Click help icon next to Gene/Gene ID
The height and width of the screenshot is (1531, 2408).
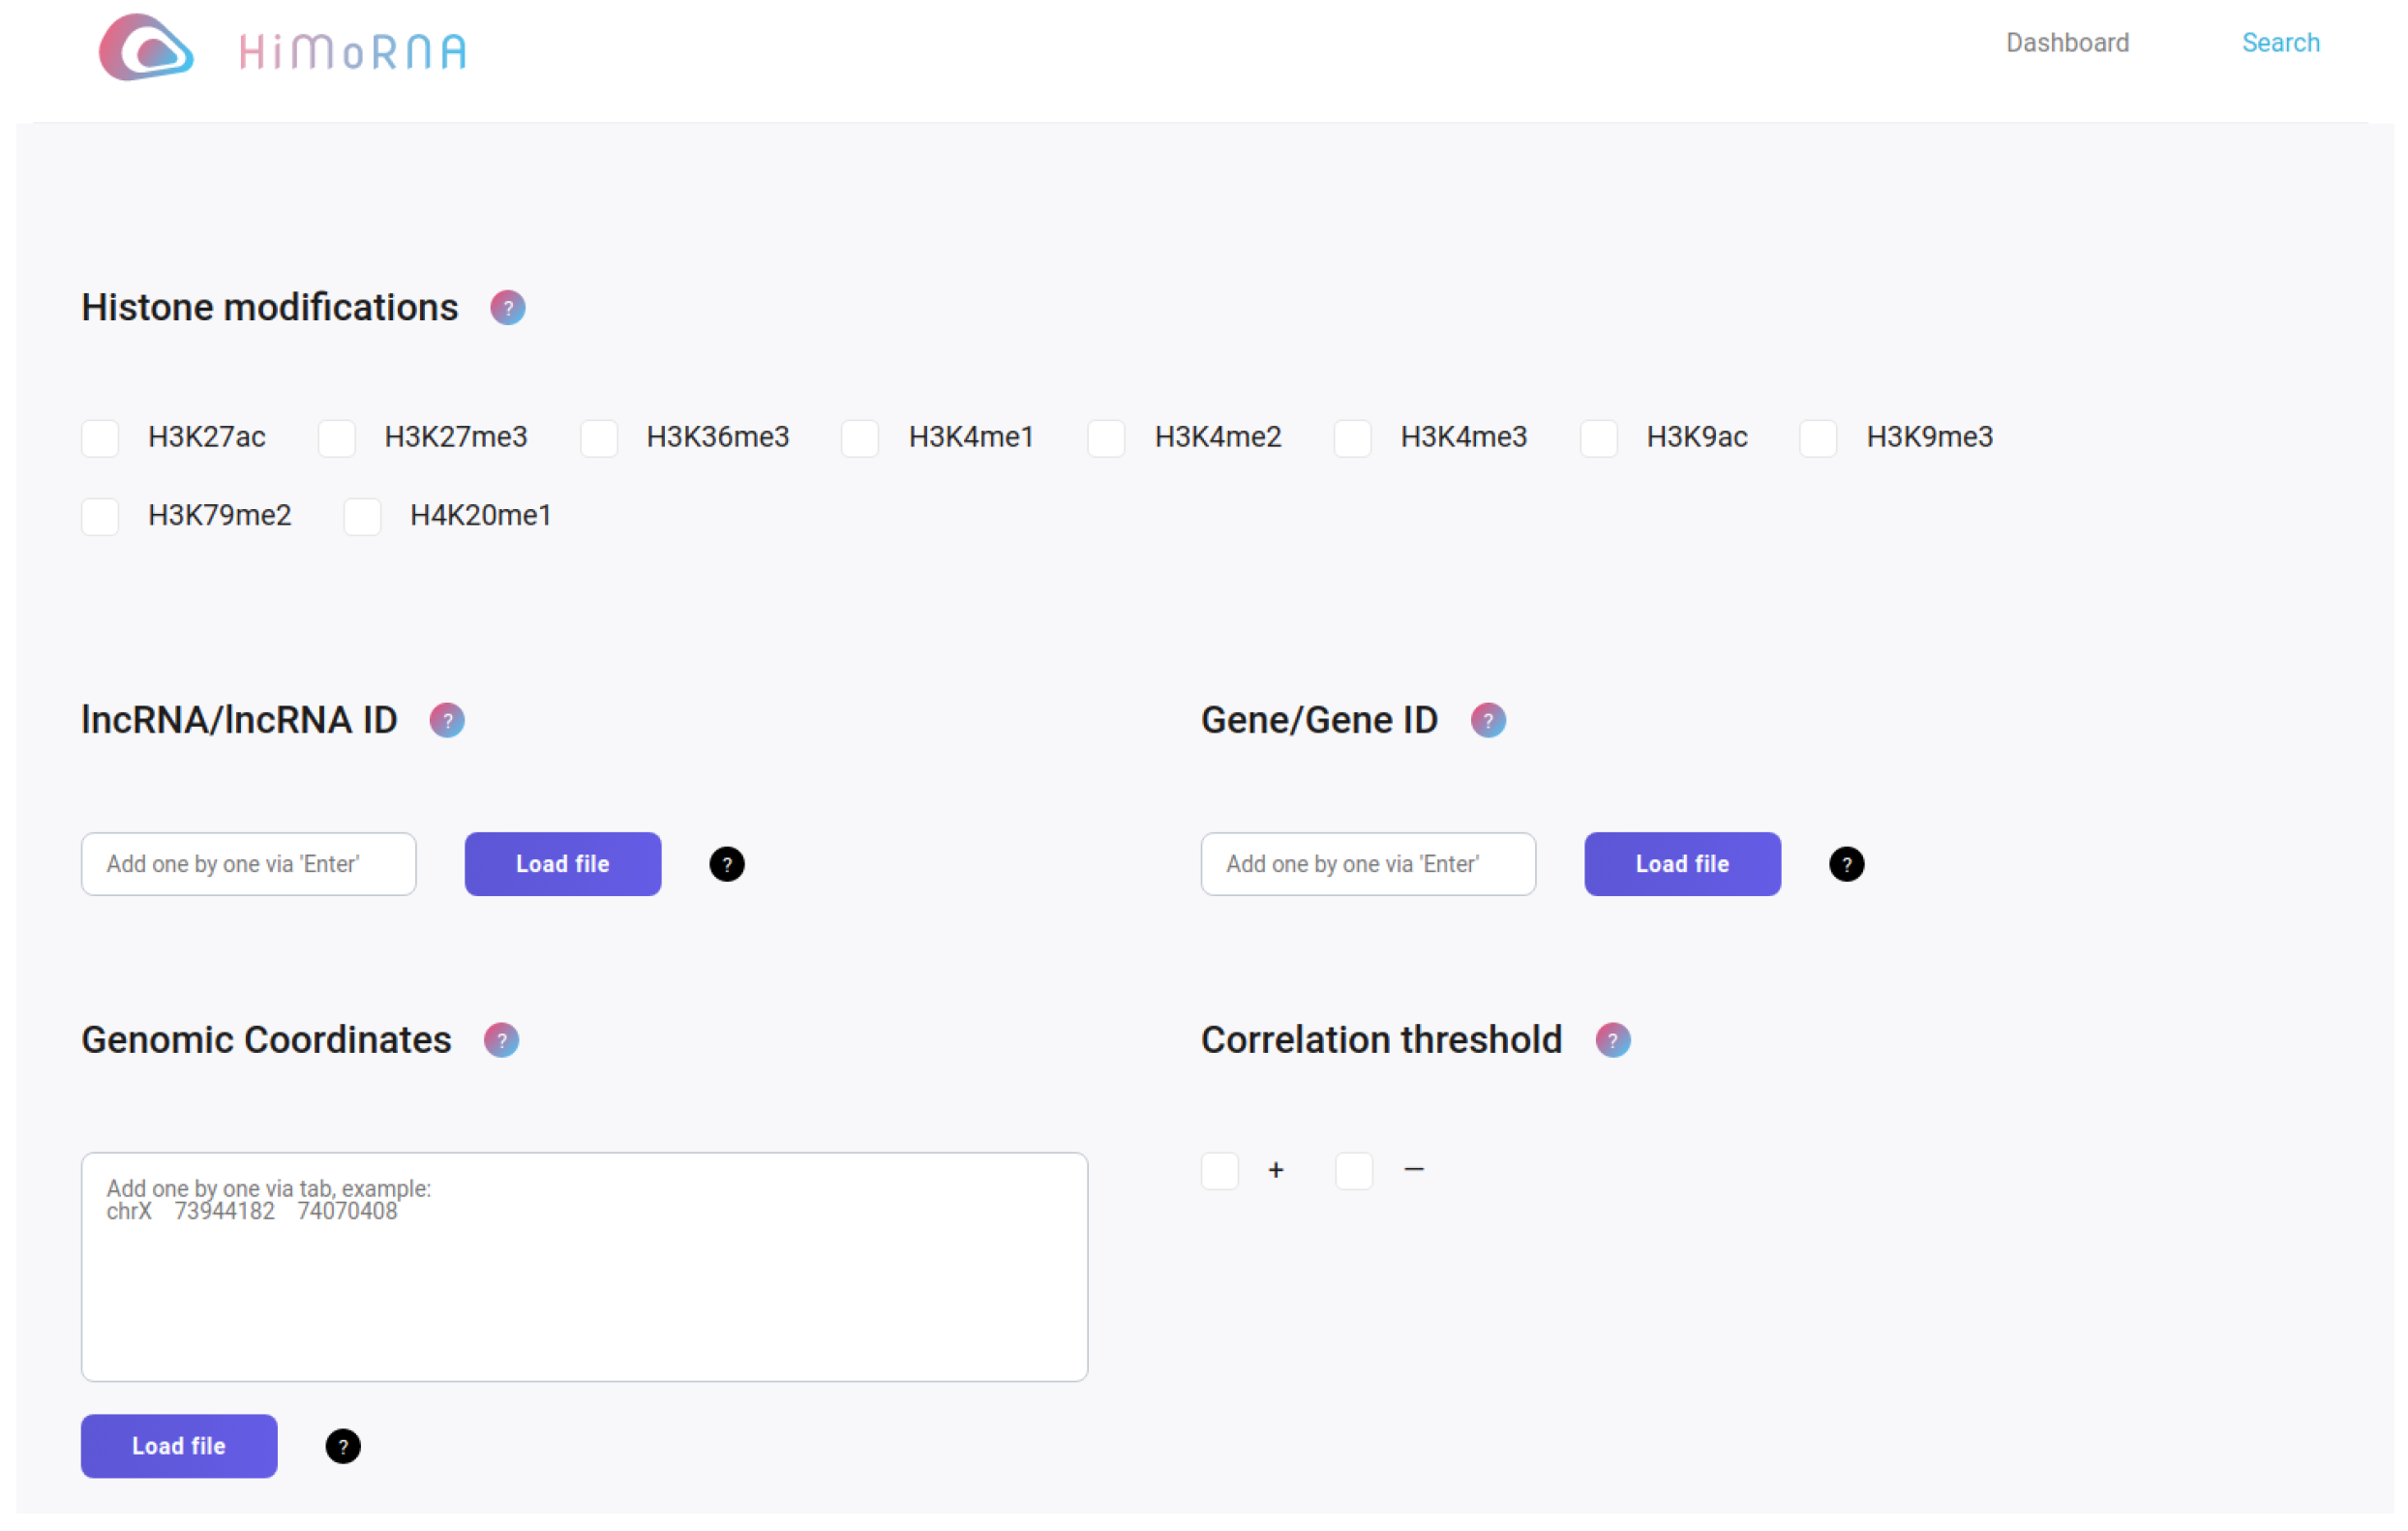(x=1487, y=720)
